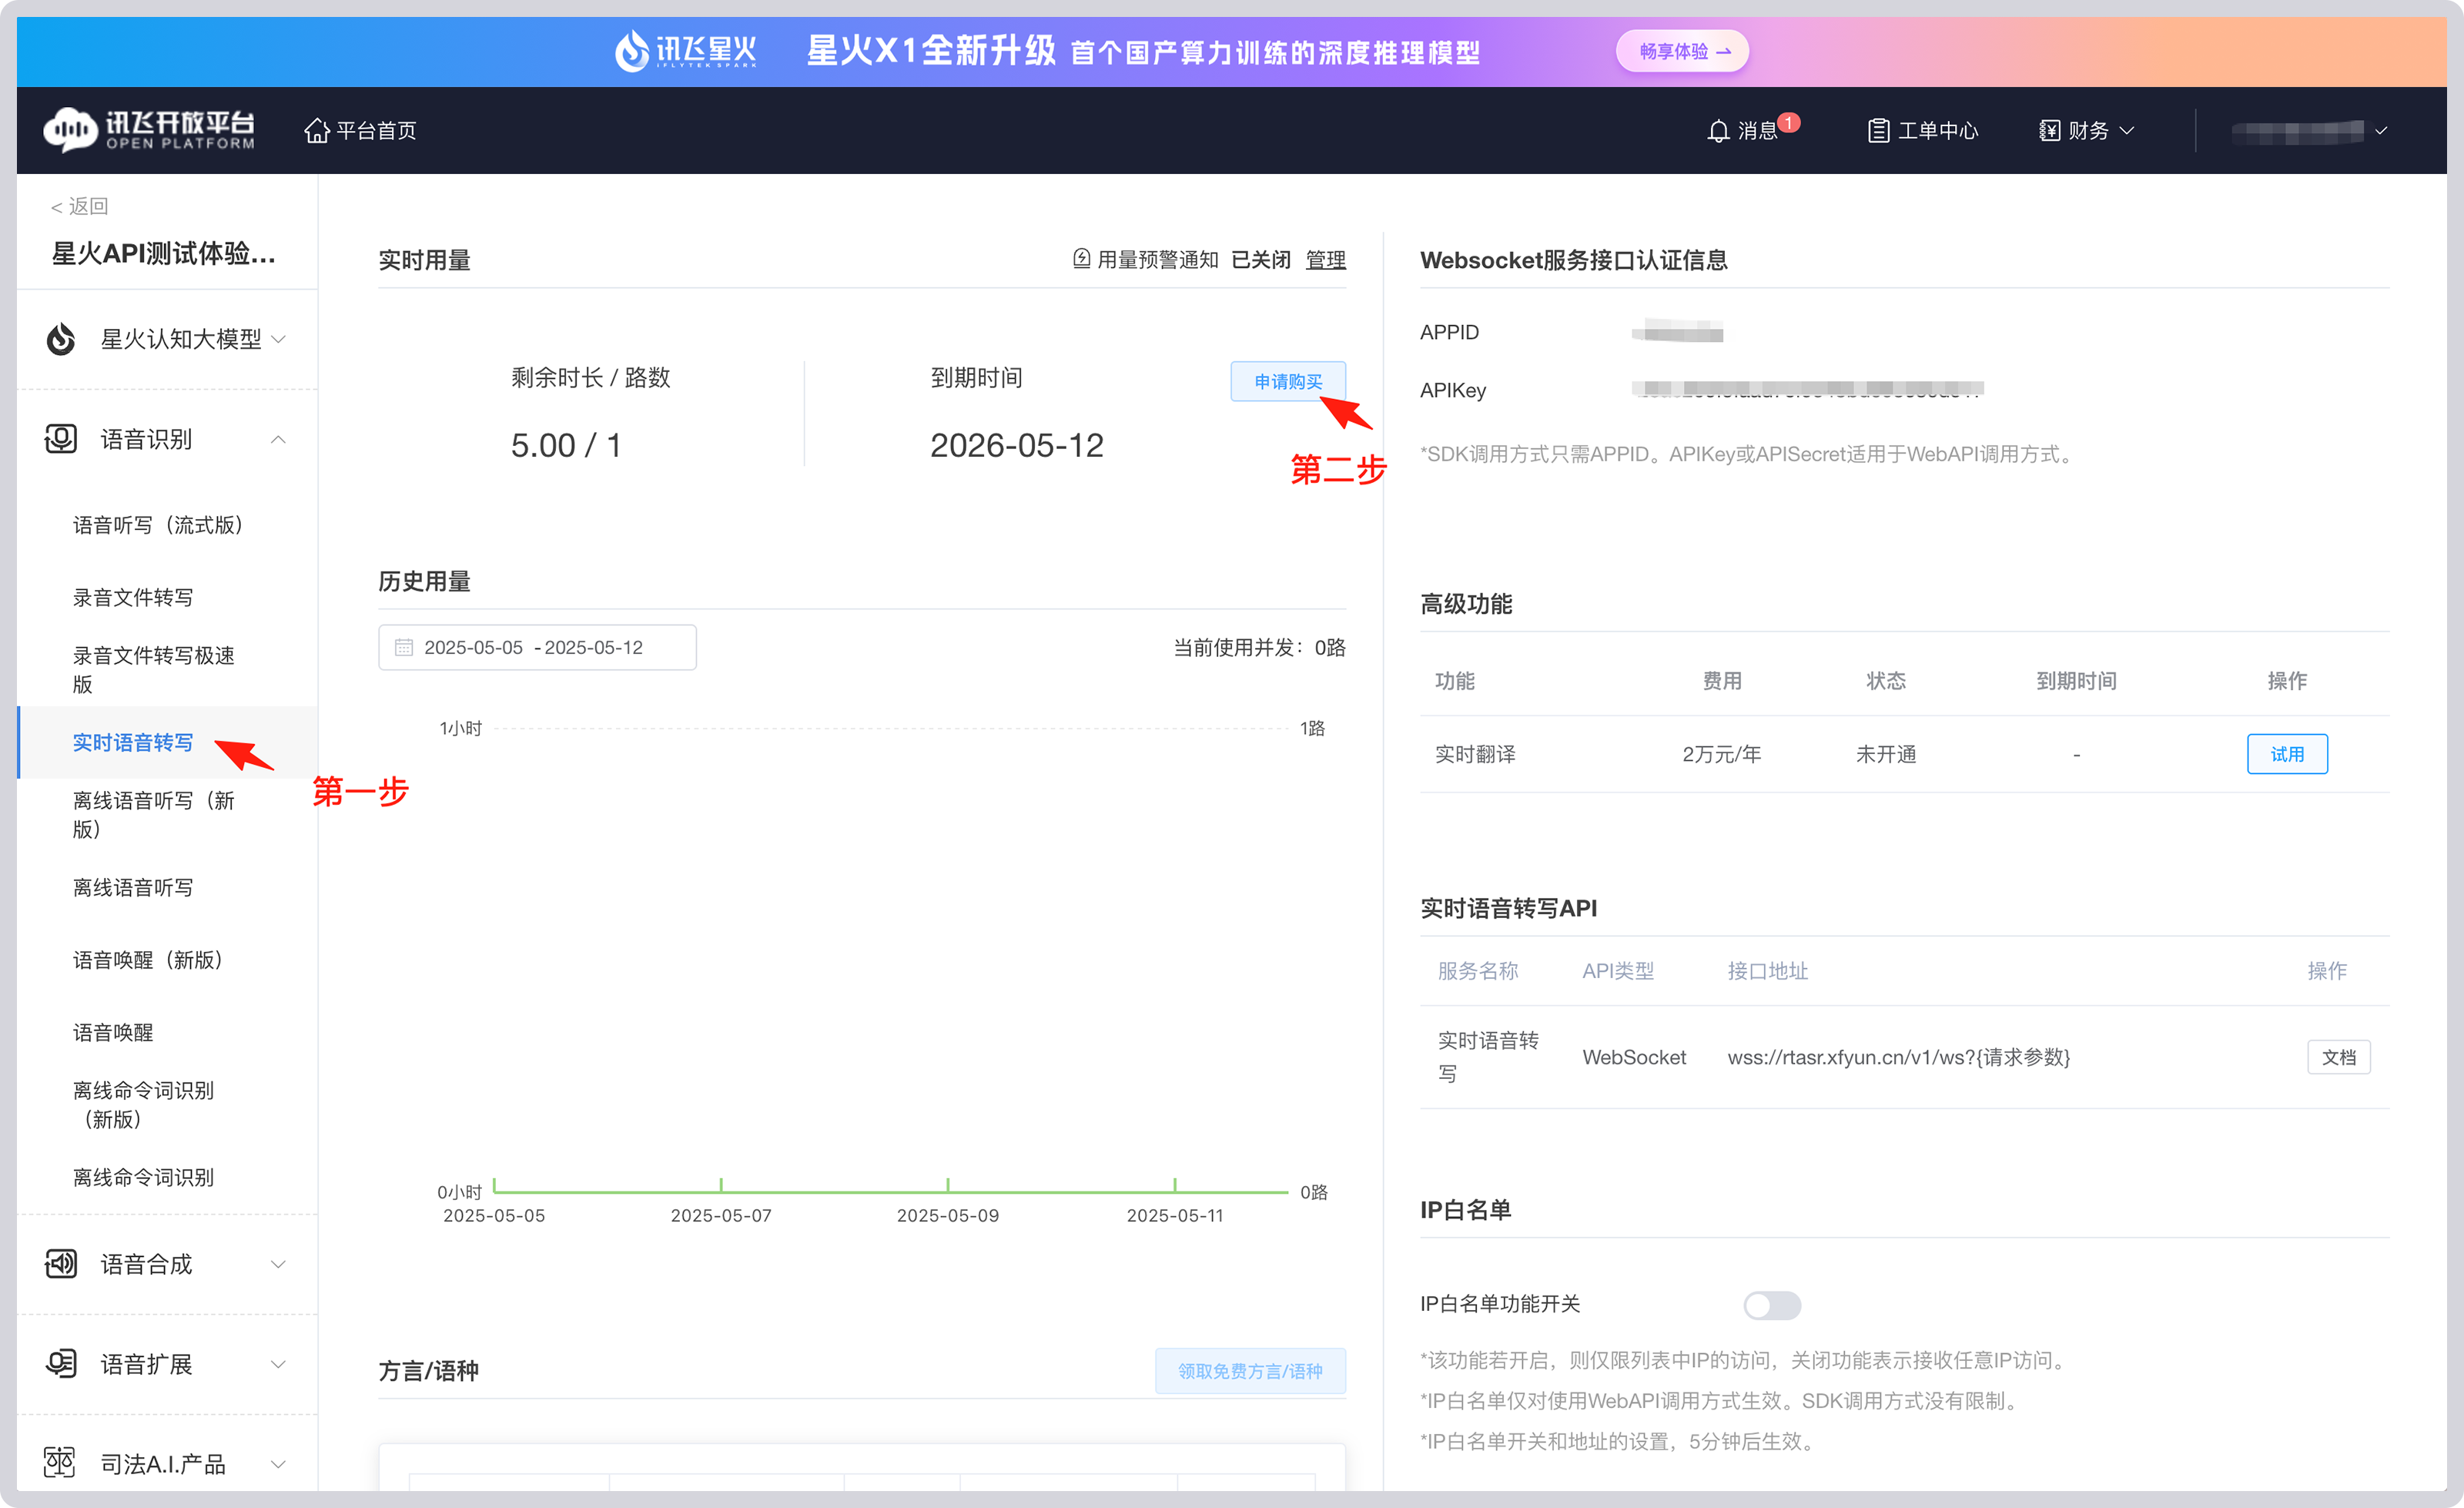The image size is (2464, 1508).
Task: Click the calendar icon in history usage picker
Action: [404, 646]
